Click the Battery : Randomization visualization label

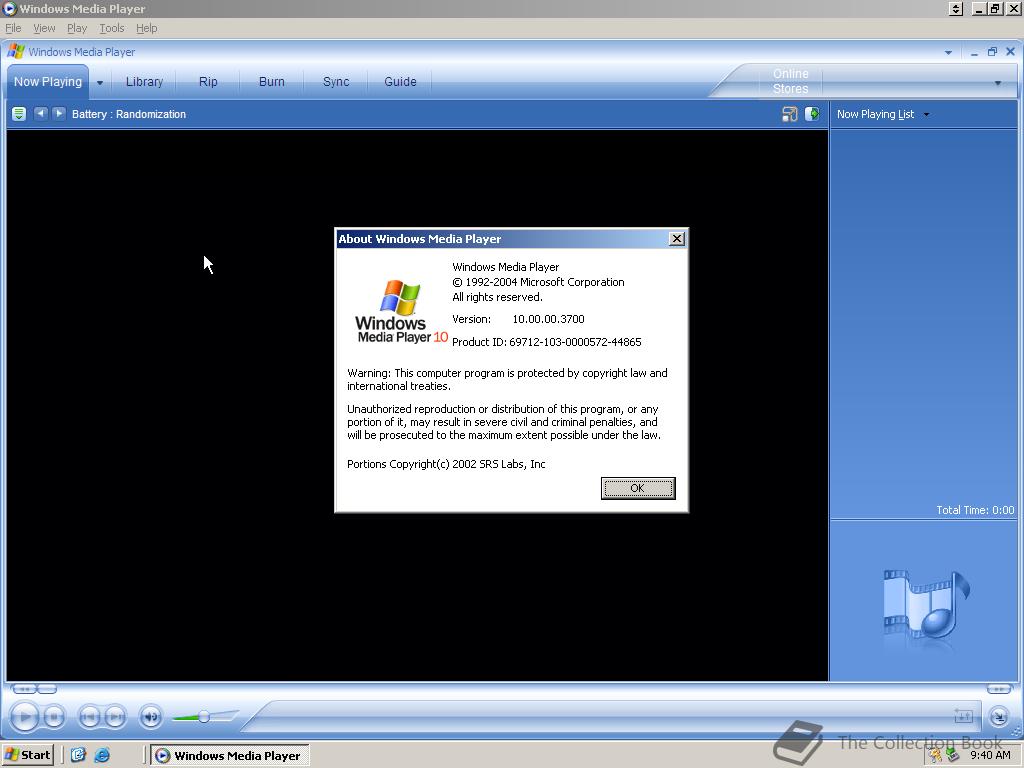(x=129, y=114)
